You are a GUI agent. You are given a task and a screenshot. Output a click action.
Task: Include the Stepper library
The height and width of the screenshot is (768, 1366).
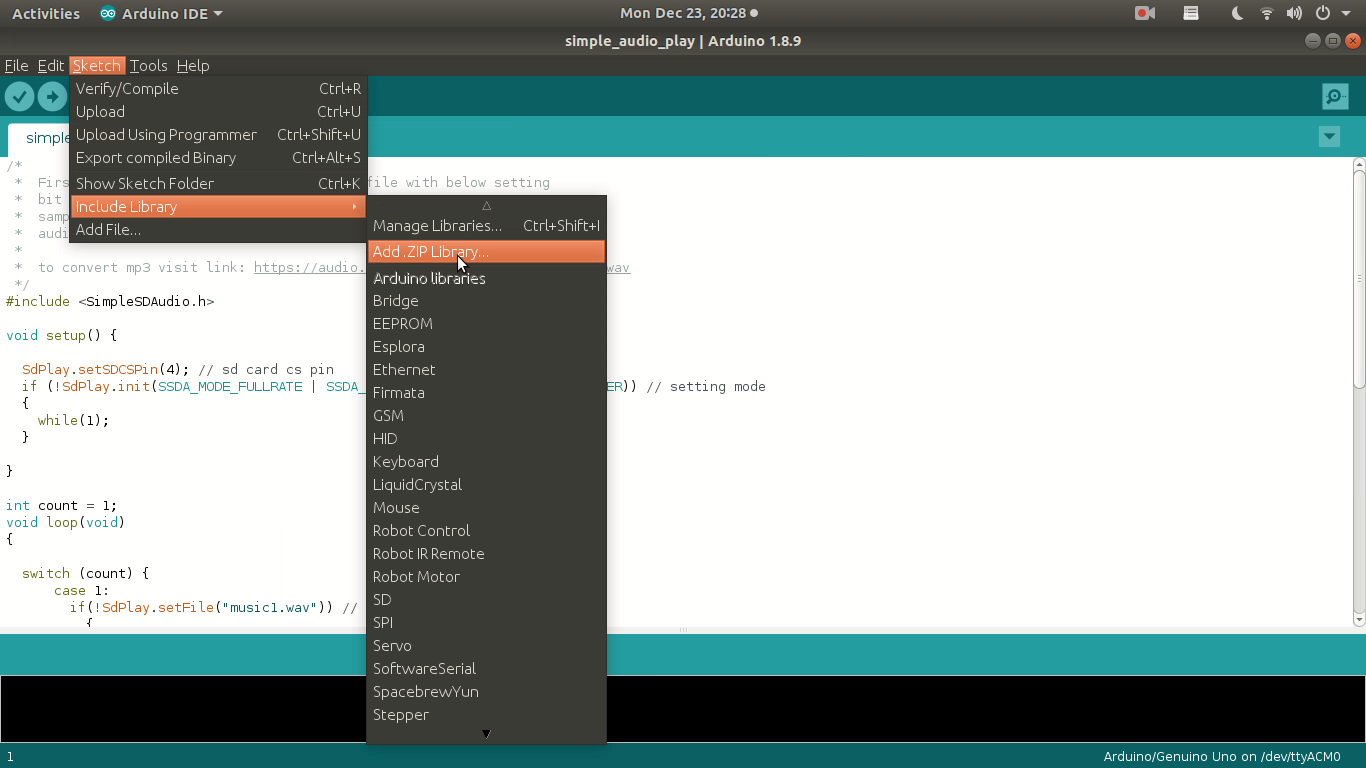[x=486, y=715]
